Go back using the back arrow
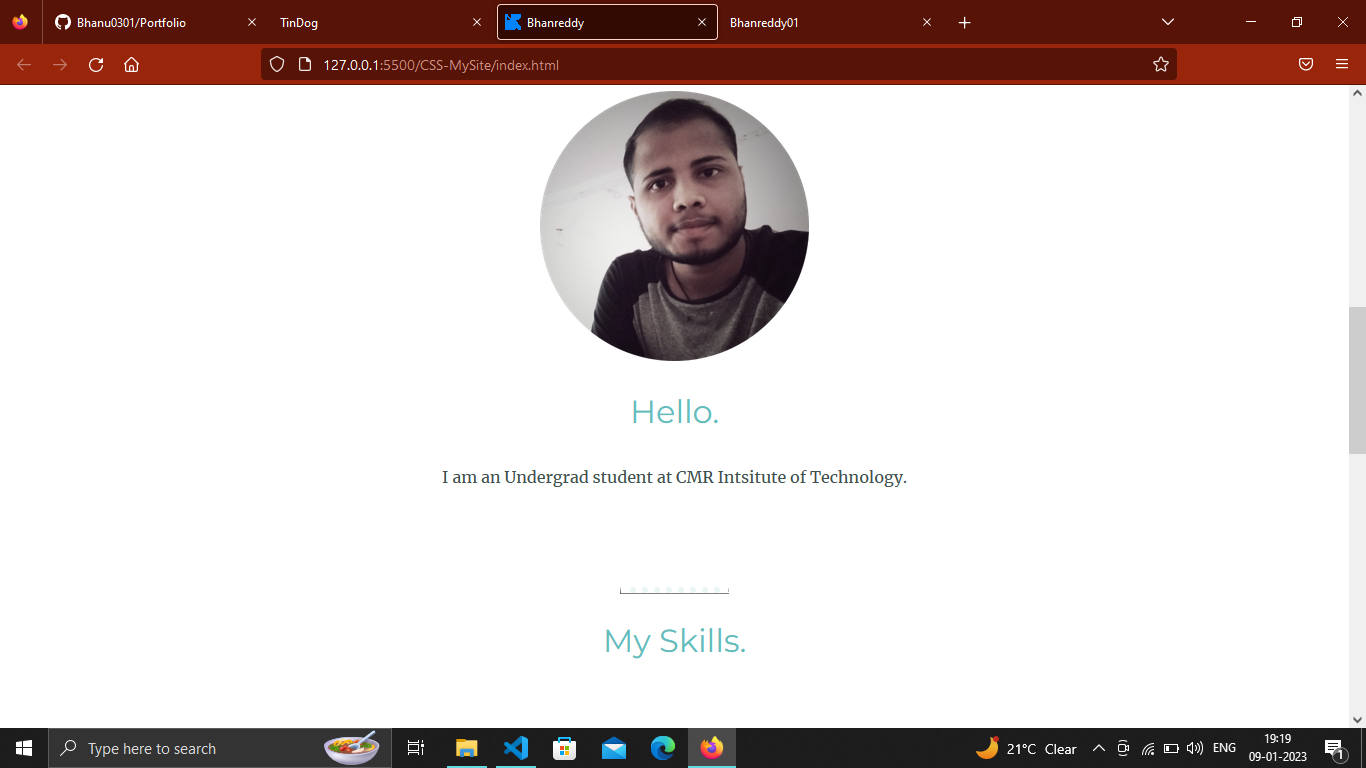This screenshot has height=768, width=1366. point(23,64)
